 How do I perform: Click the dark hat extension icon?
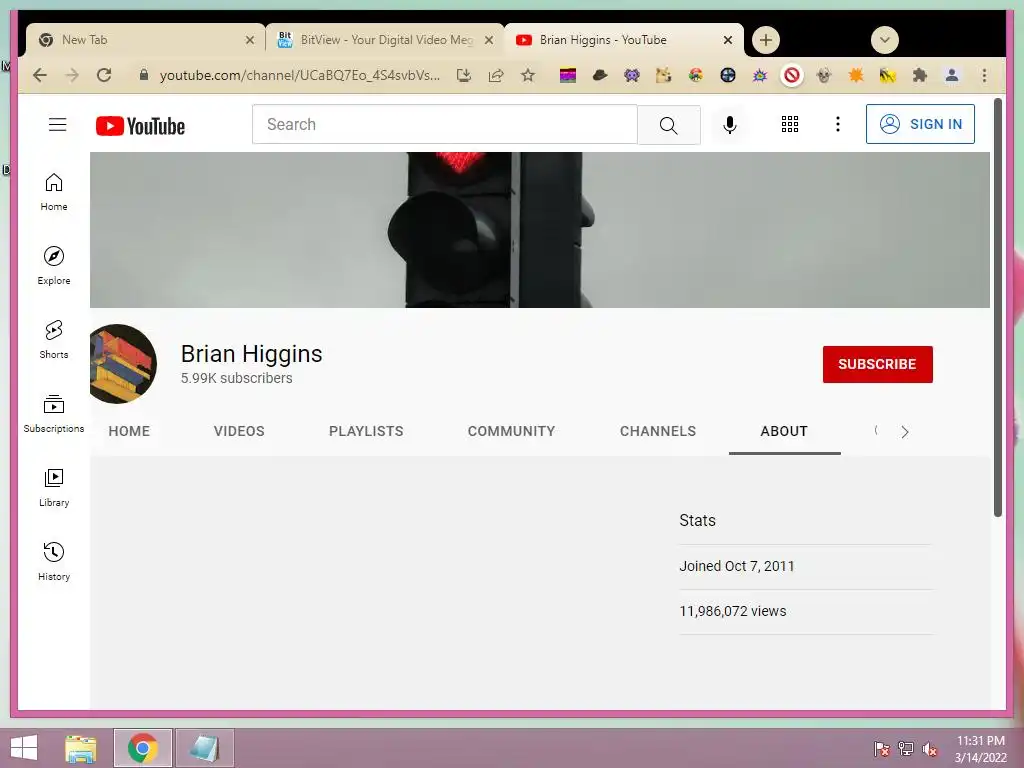tap(600, 75)
